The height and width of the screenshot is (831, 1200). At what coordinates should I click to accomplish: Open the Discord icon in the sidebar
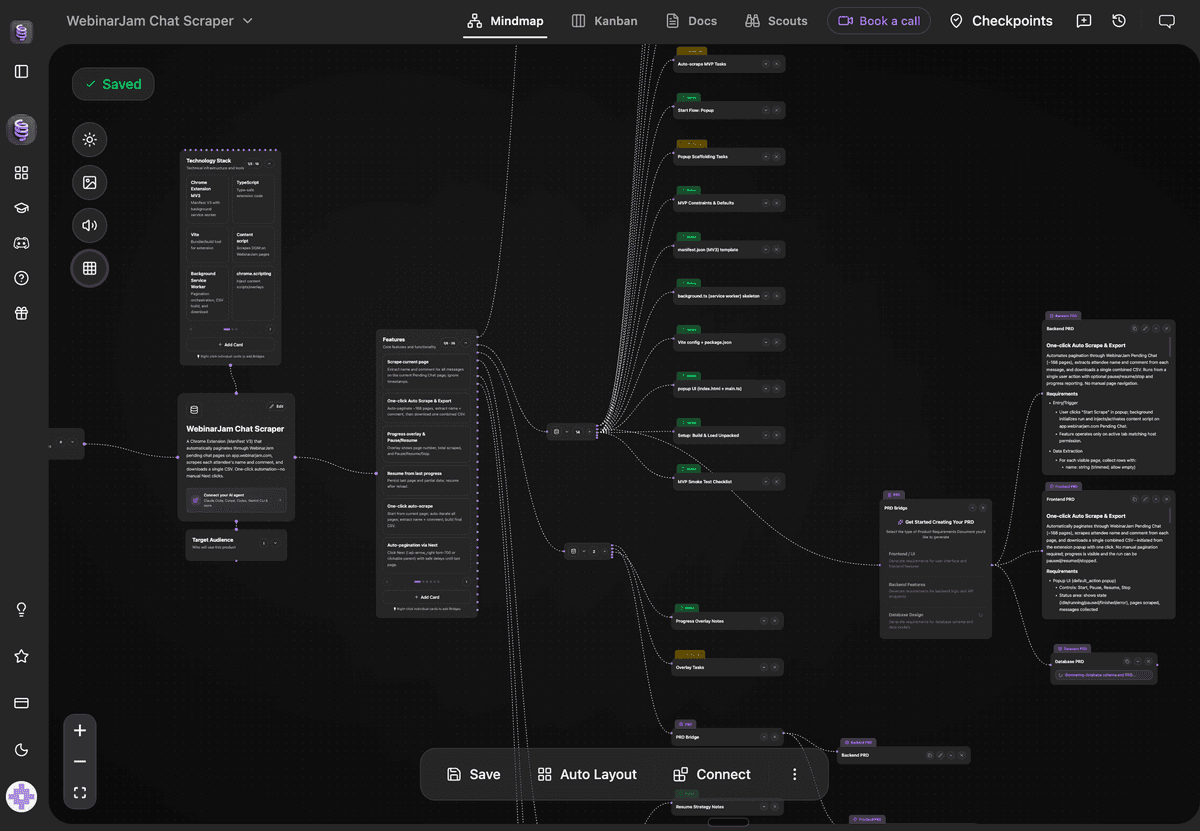tap(21, 242)
